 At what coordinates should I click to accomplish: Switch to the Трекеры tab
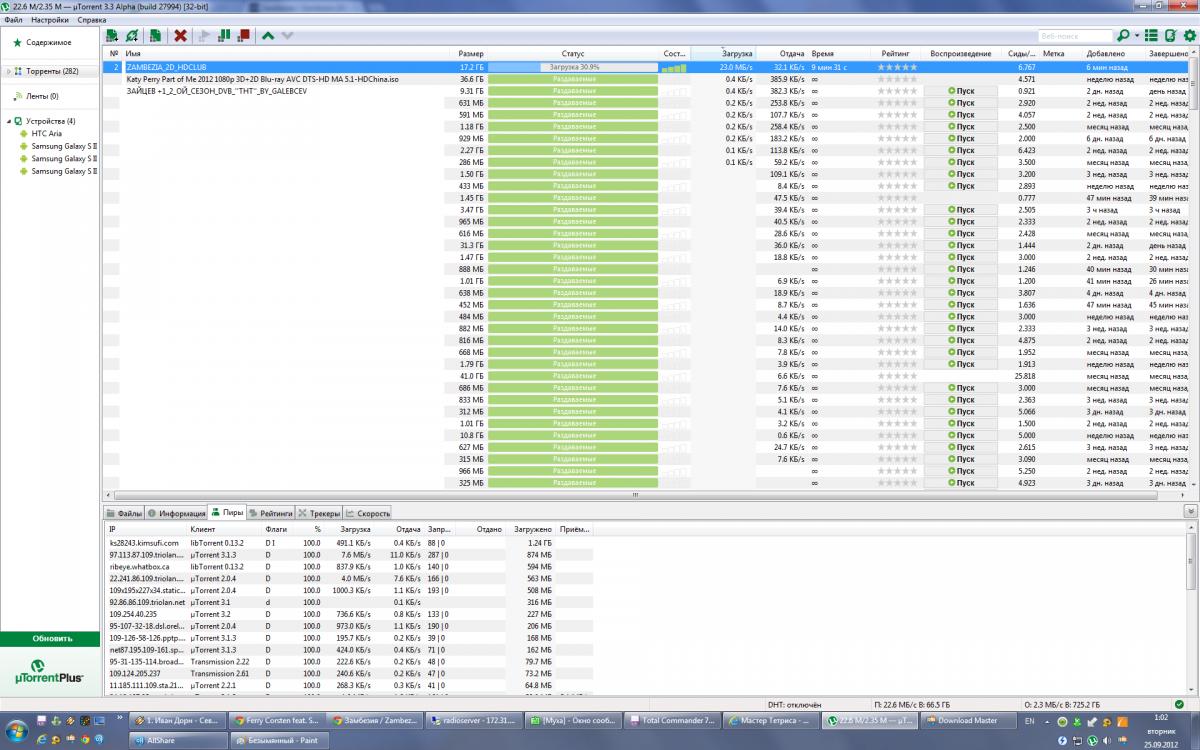point(319,513)
